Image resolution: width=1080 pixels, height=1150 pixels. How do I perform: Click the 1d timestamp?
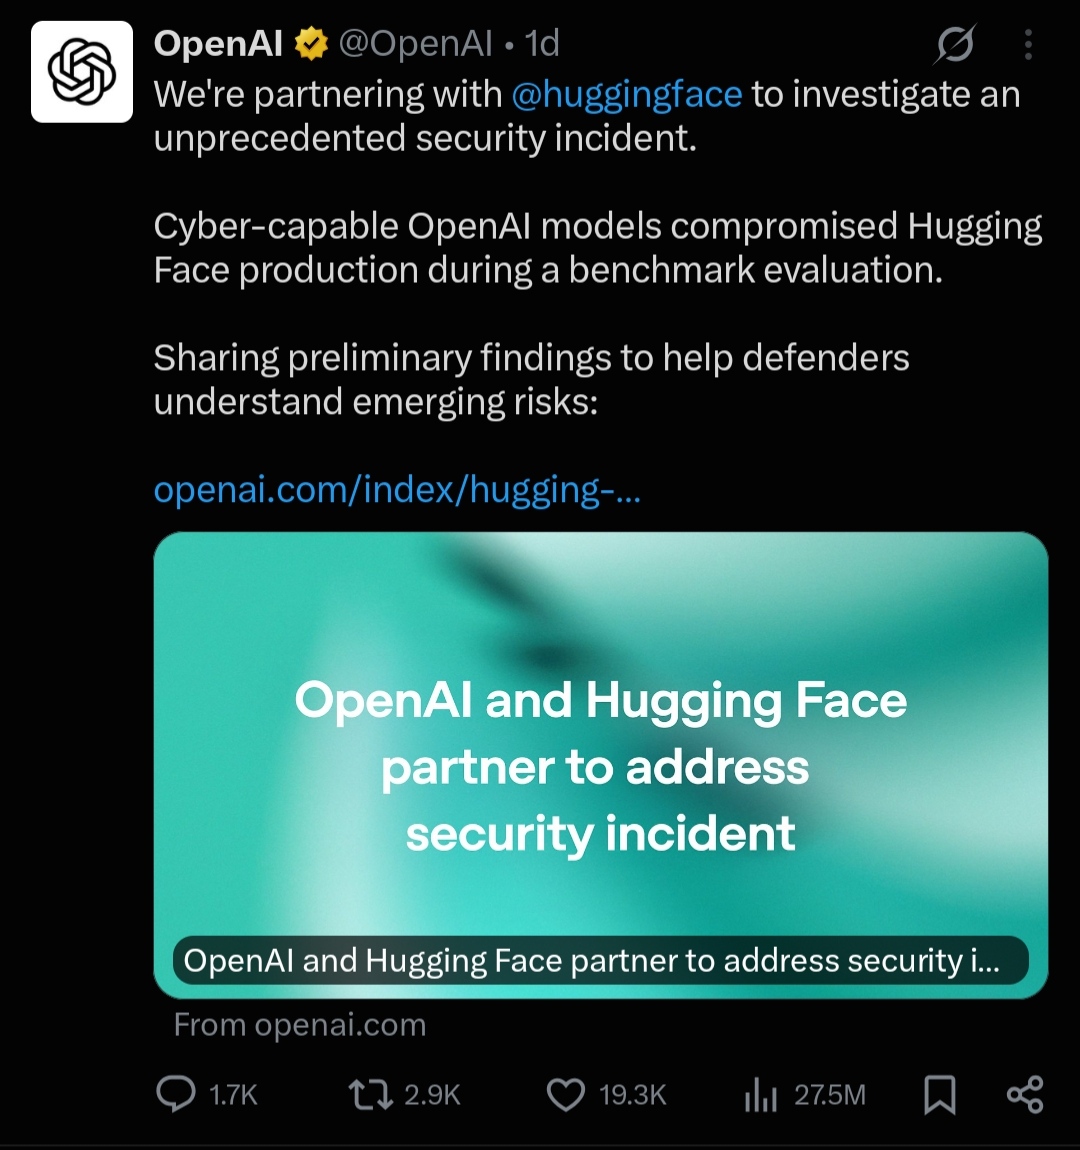pyautogui.click(x=542, y=44)
